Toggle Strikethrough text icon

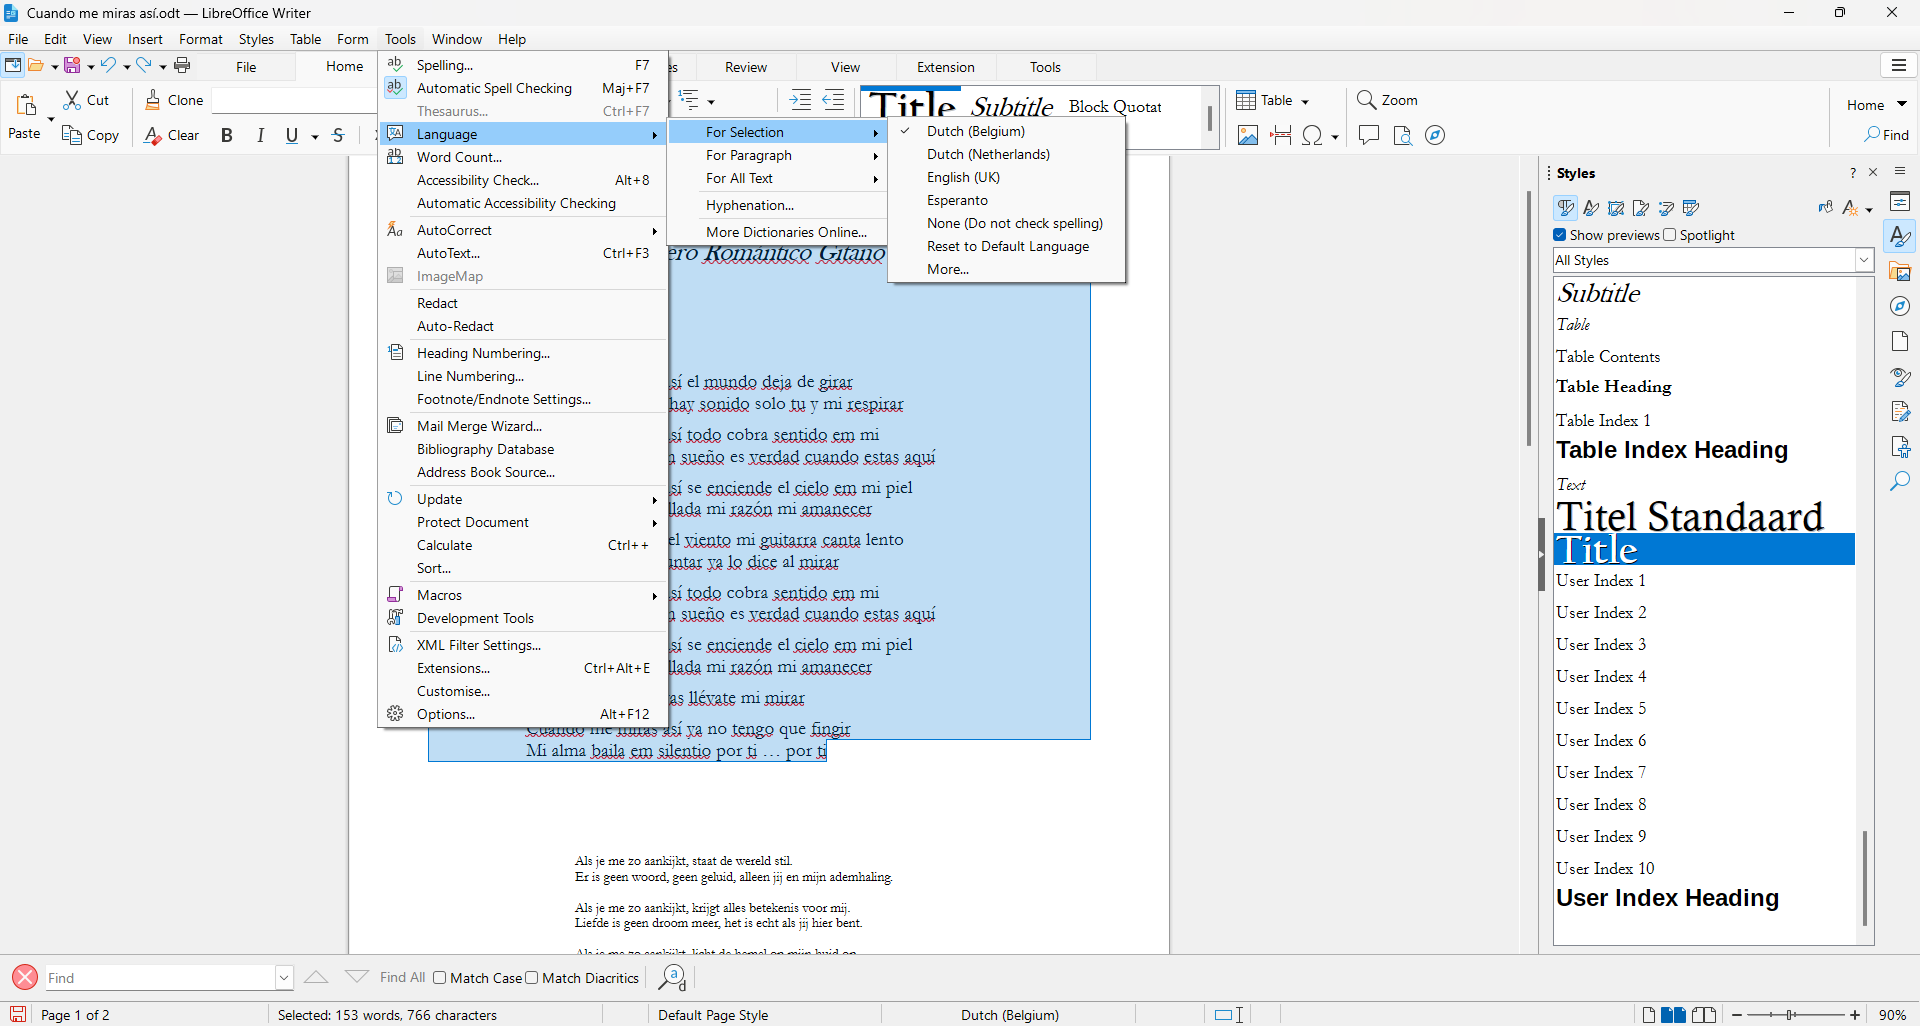click(x=338, y=136)
